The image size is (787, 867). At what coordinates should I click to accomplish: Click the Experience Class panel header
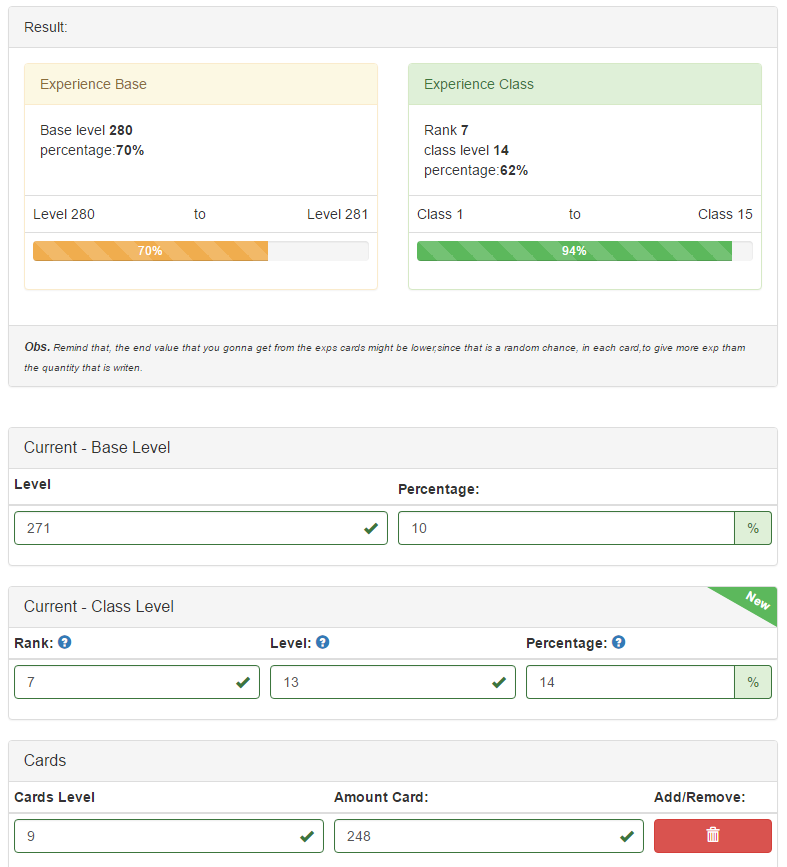[584, 84]
